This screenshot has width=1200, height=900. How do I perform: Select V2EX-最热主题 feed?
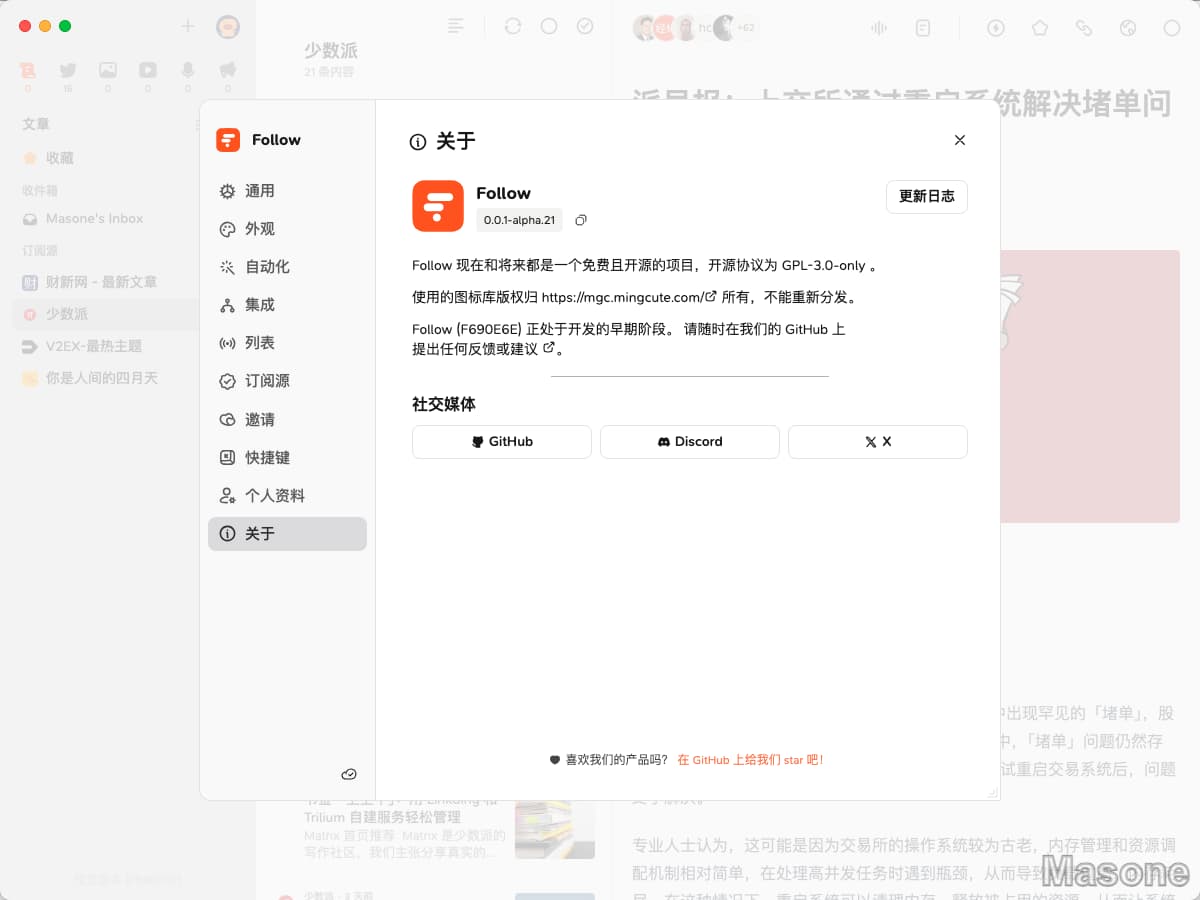[x=105, y=346]
